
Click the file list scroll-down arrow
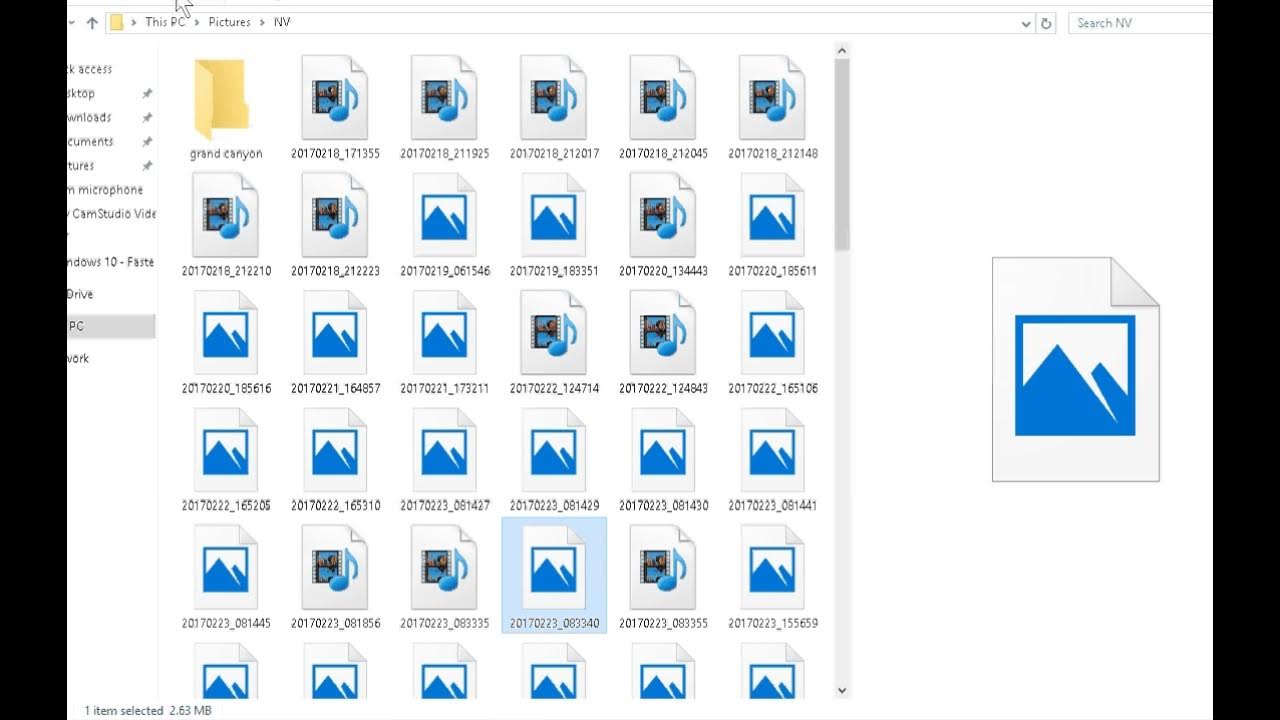tap(841, 690)
